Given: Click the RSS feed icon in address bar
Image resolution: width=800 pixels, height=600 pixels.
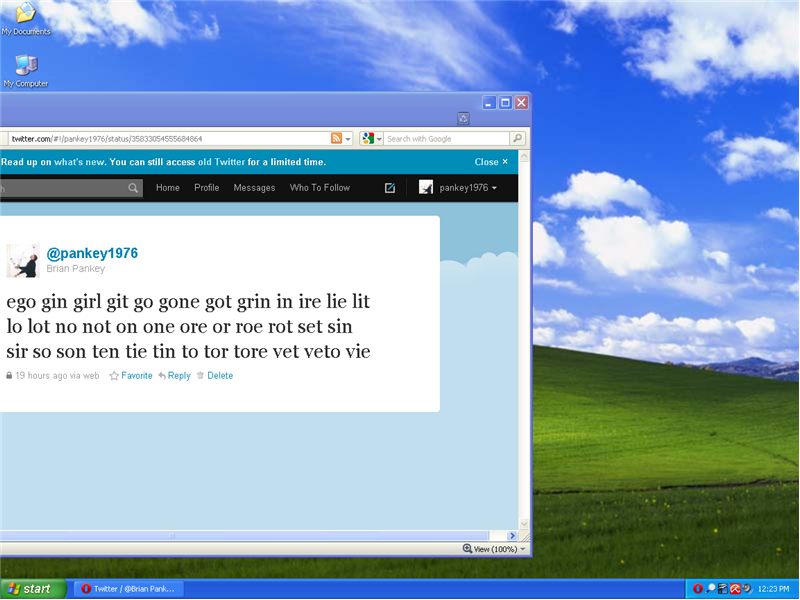Looking at the screenshot, I should click(336, 138).
